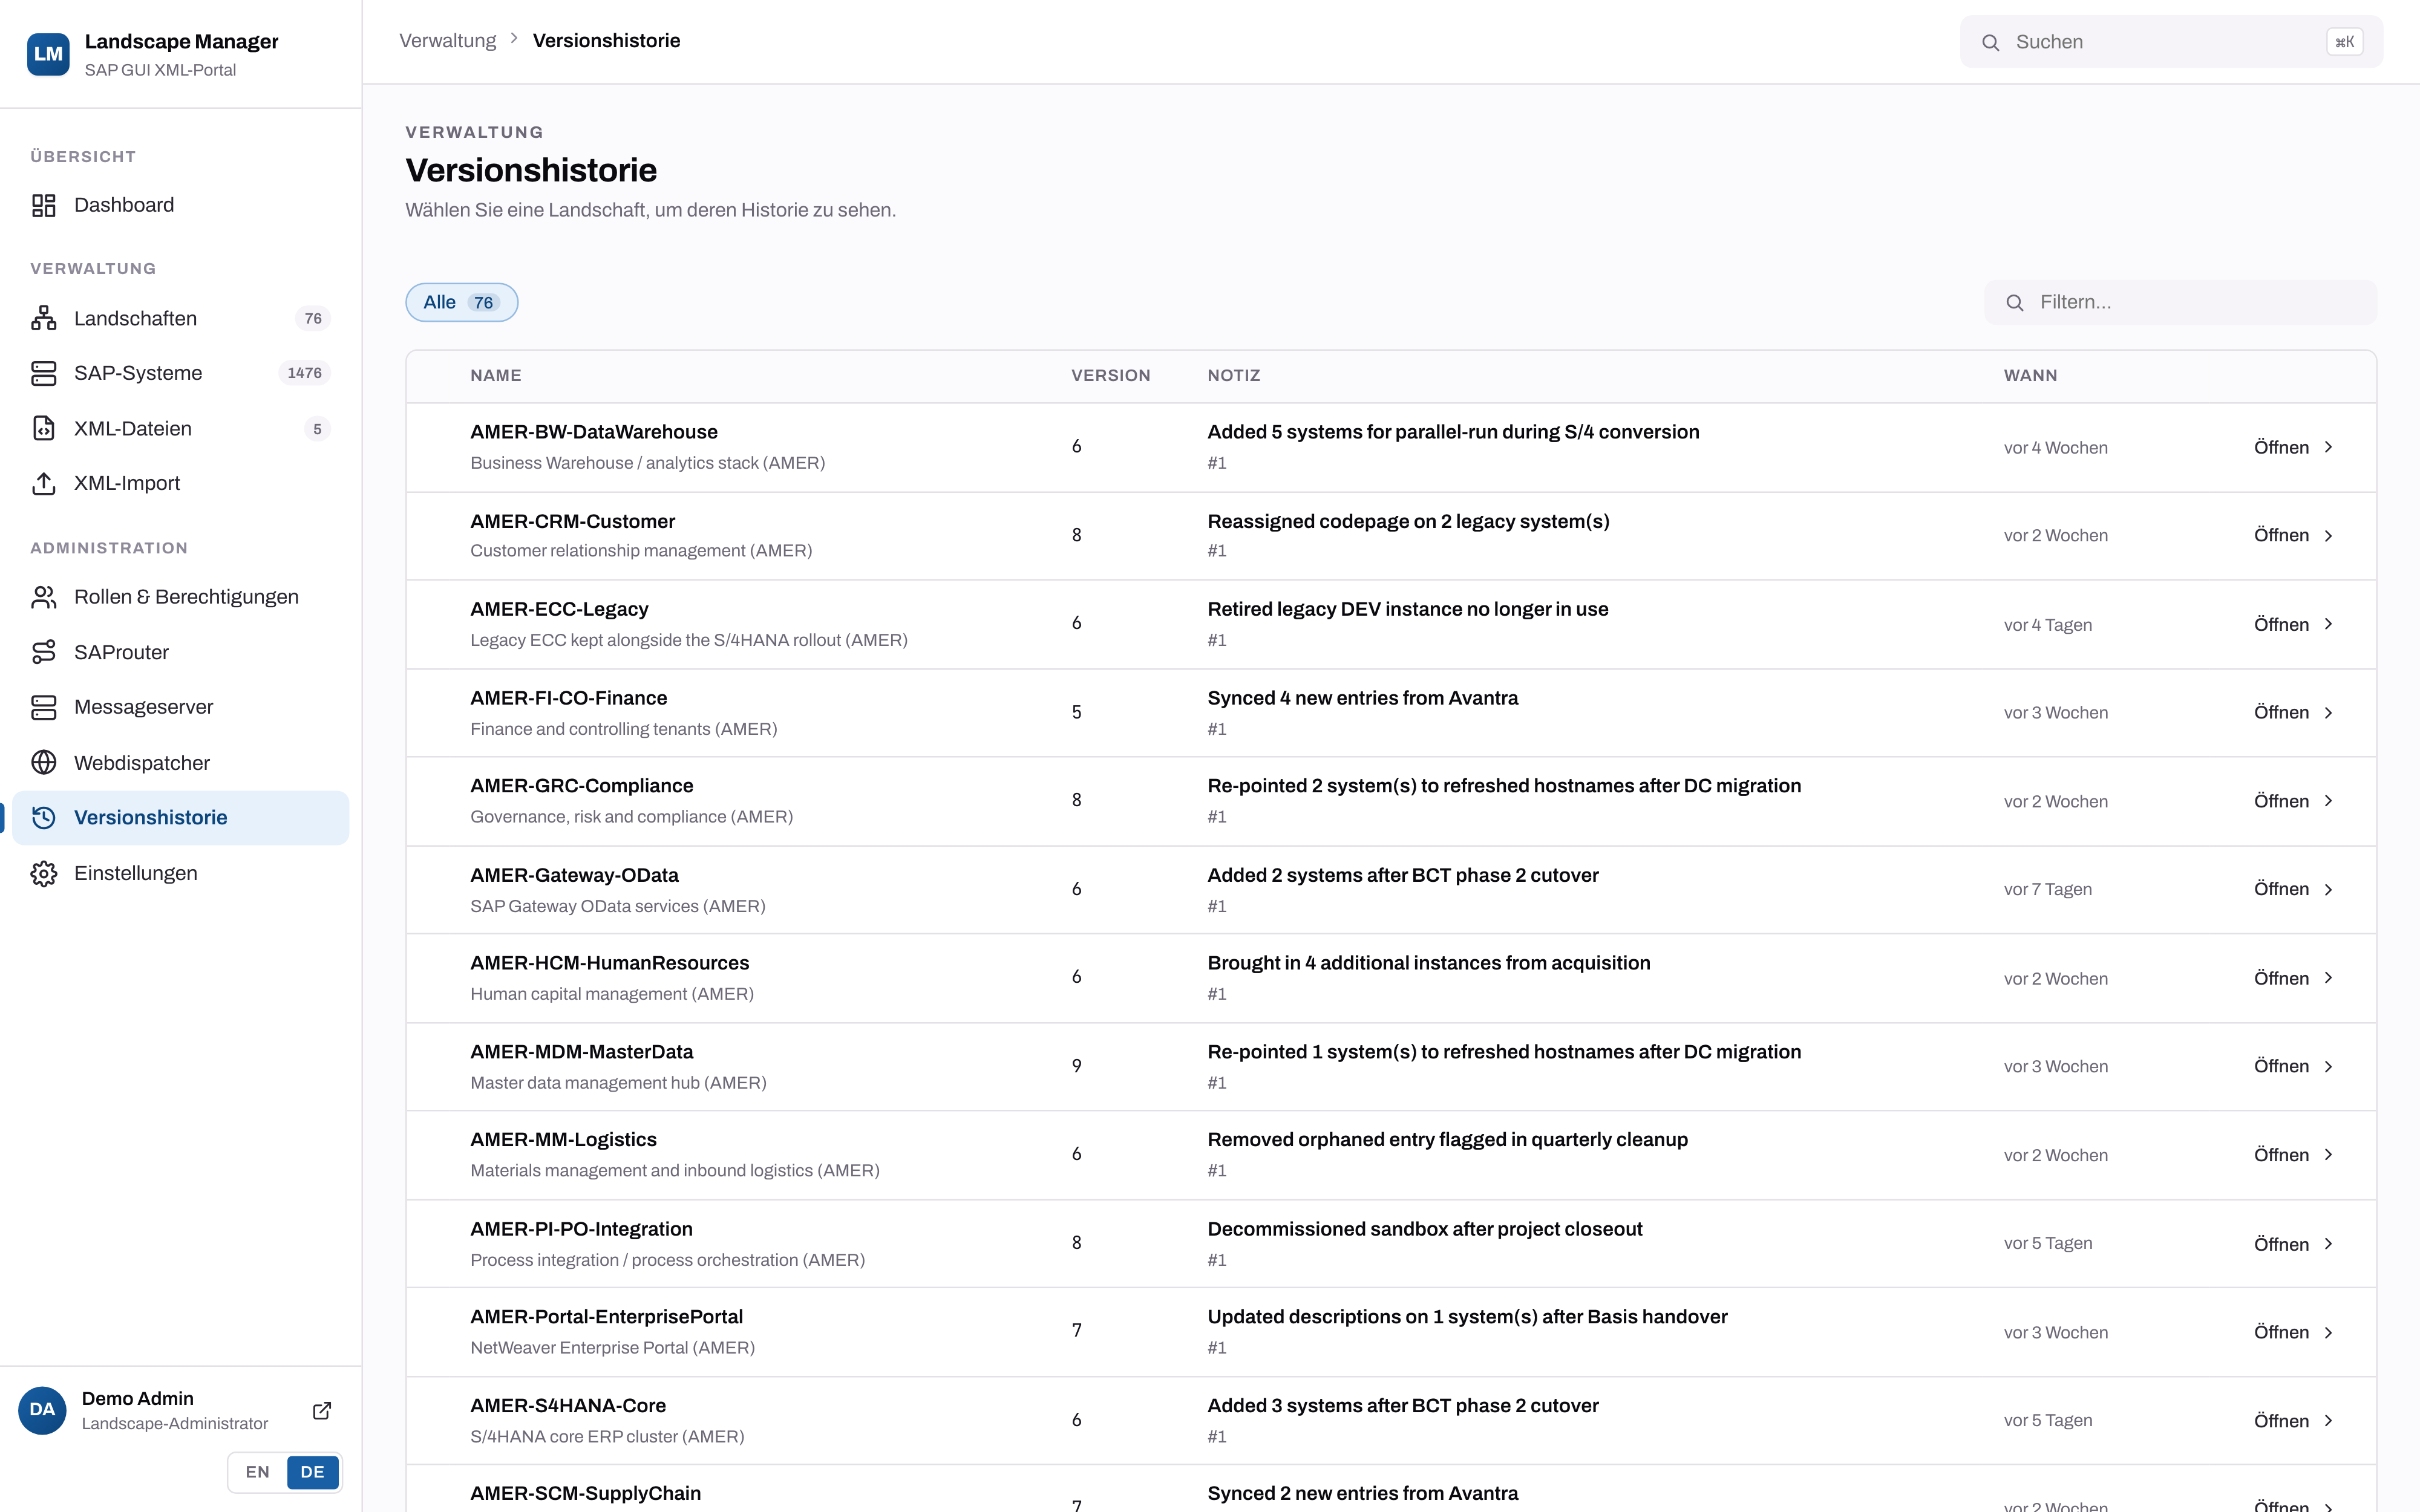Navigate to XML-Import

tap(181, 483)
